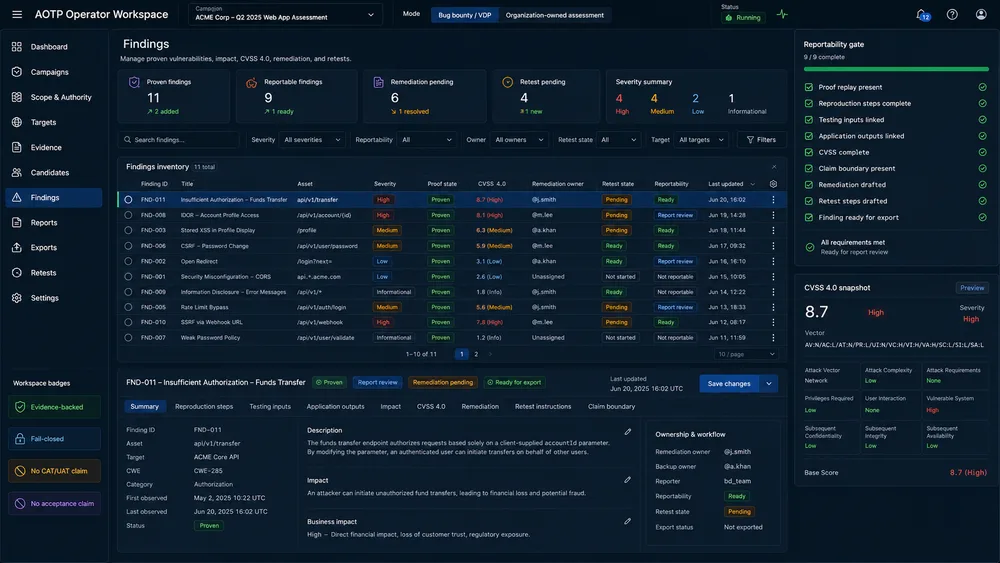Screen dimensions: 1000x563
Task: Click the activity pulse icon near Status
Action: tap(782, 15)
